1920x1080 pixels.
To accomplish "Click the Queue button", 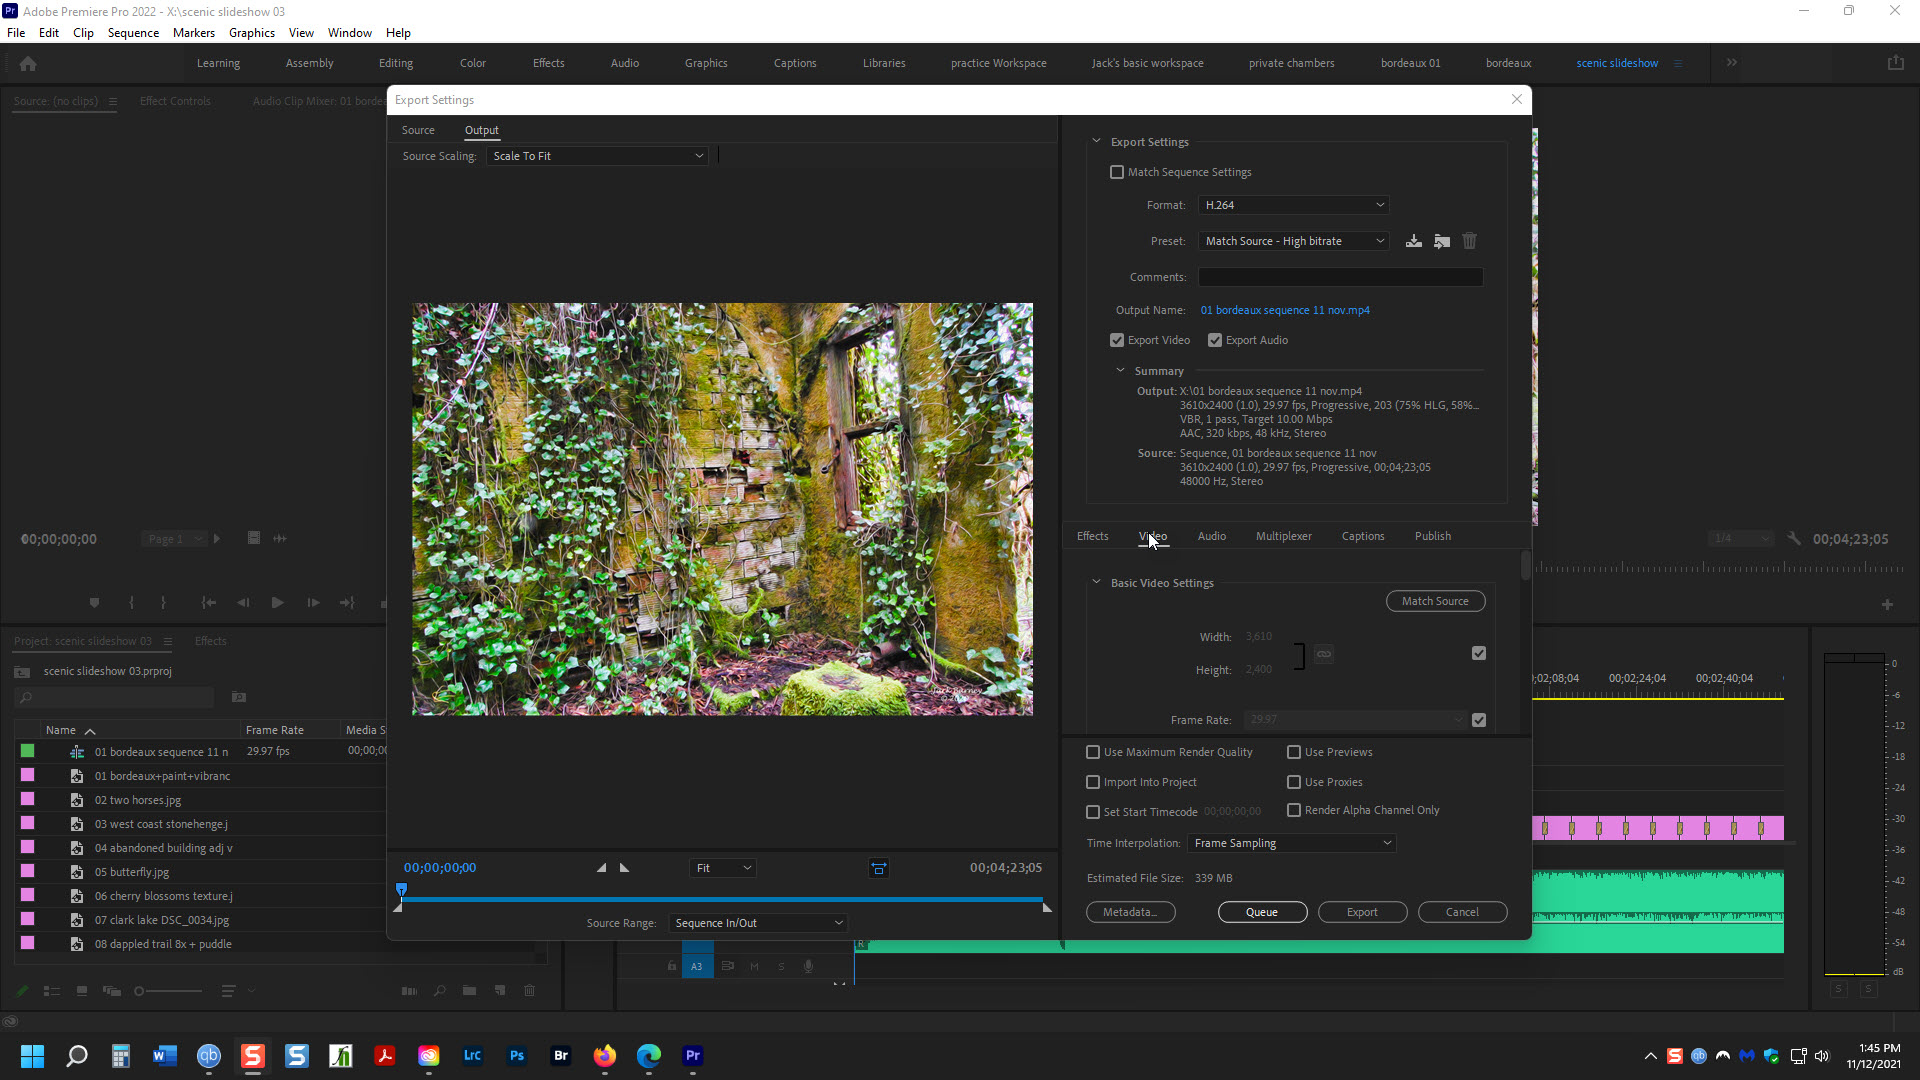I will click(x=1262, y=911).
